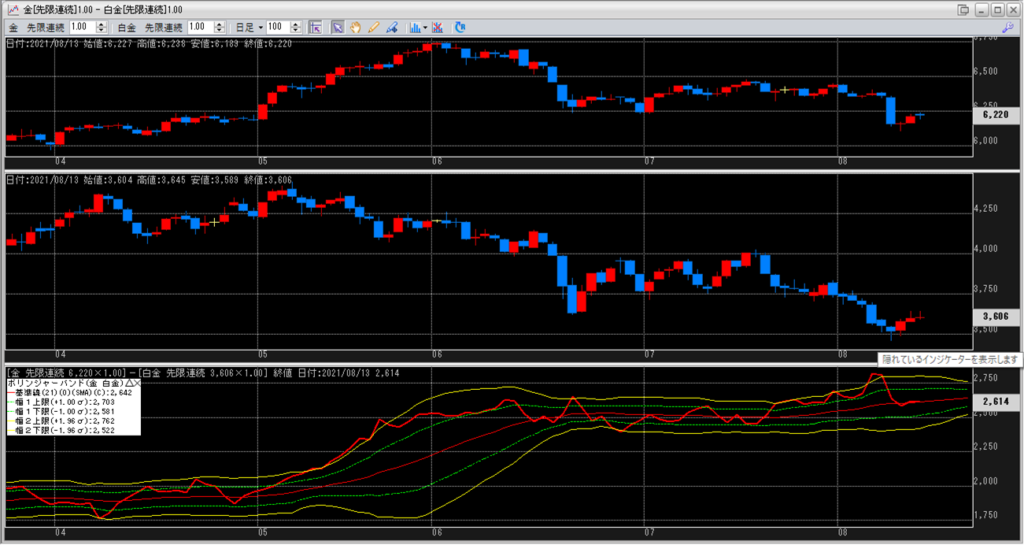Select the pencil drawing tool
1024x545 pixels.
pyautogui.click(x=373, y=26)
